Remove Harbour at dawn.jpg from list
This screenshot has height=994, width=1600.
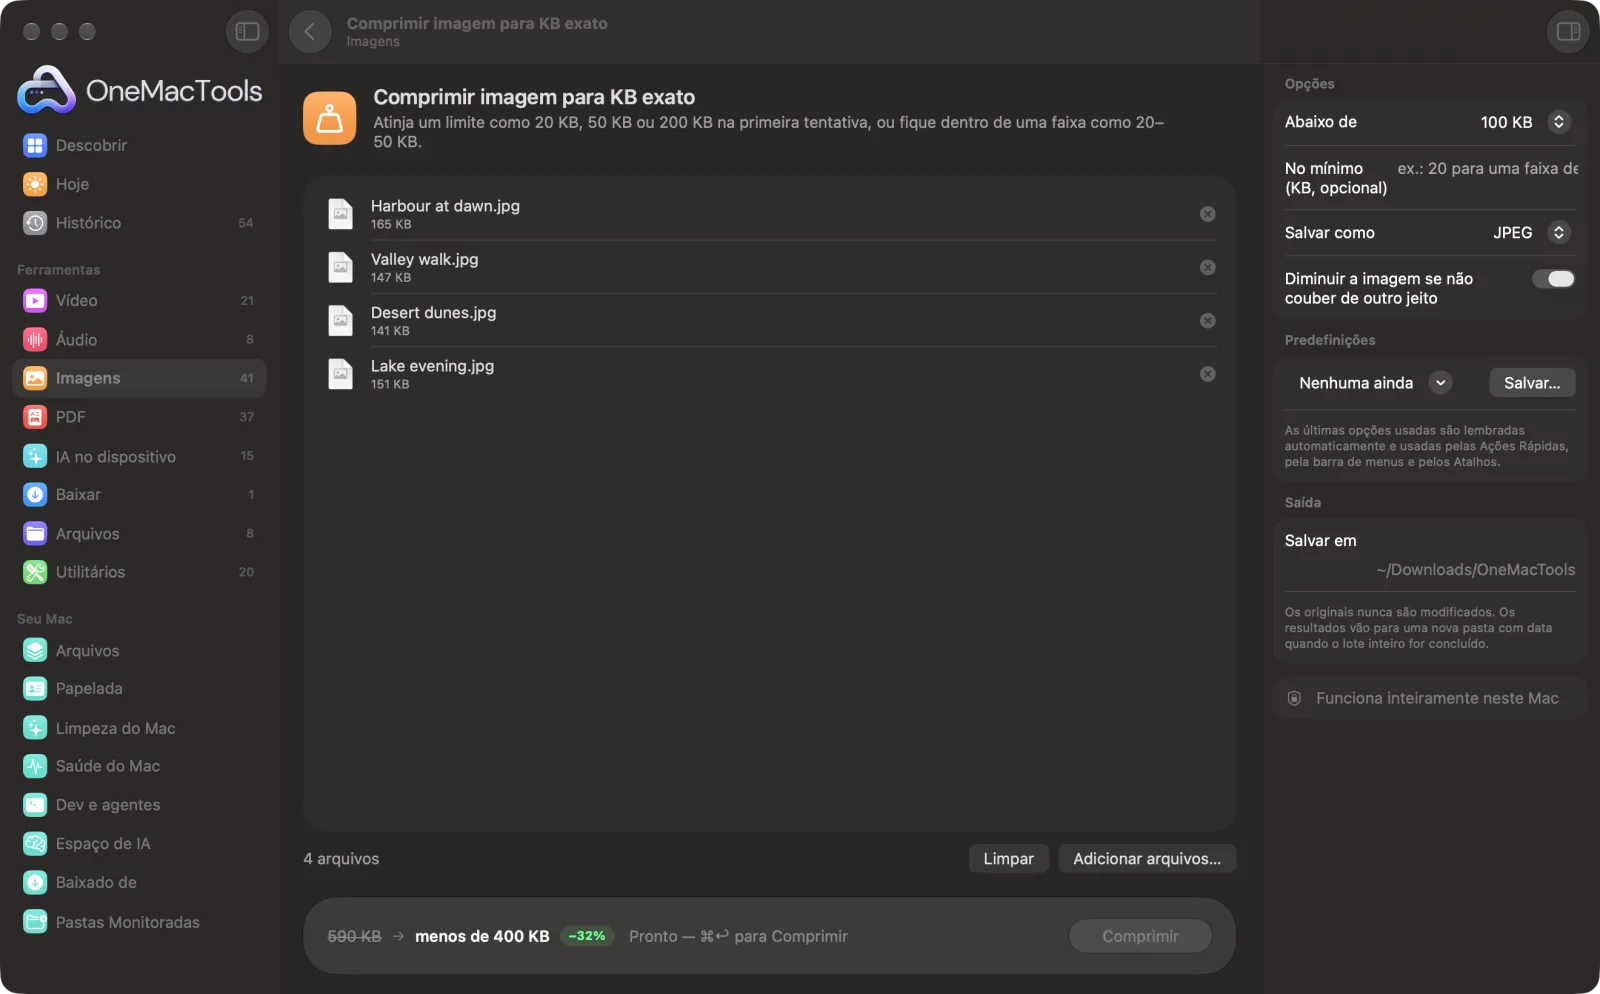(x=1207, y=214)
